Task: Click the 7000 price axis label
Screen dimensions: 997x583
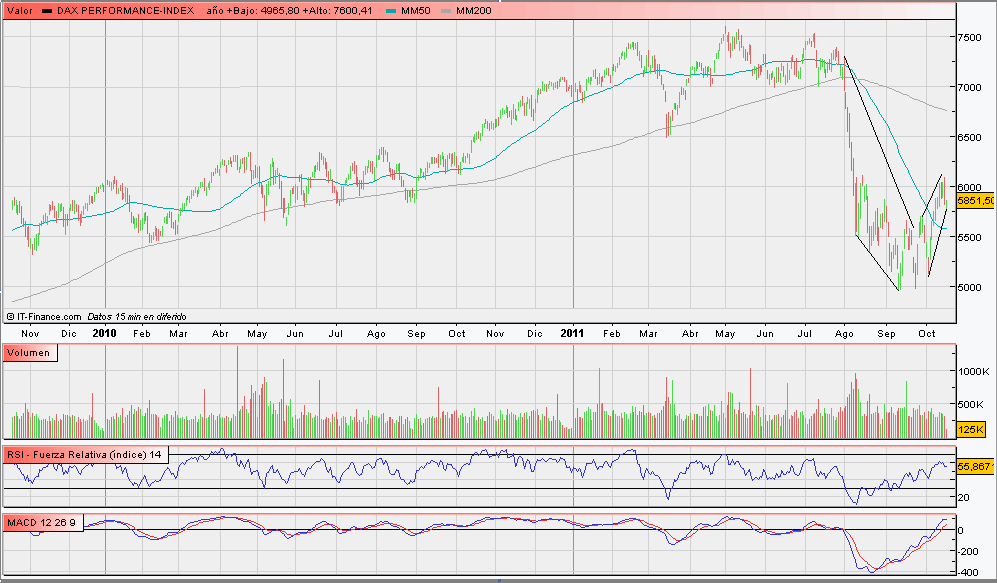Action: pyautogui.click(x=970, y=87)
